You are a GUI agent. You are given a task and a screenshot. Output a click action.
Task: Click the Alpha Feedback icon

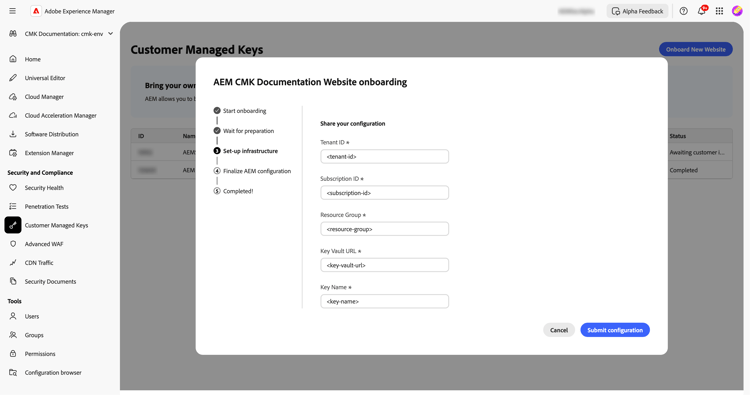(x=616, y=11)
